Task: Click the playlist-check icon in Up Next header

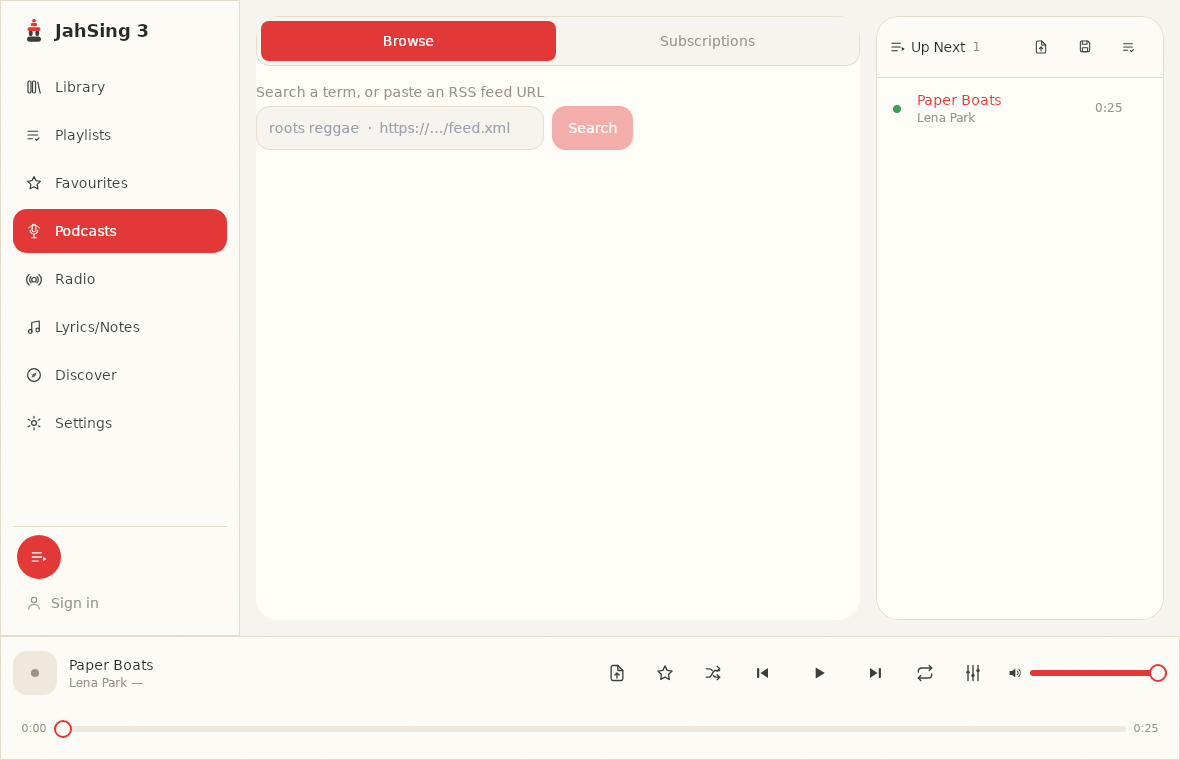Action: click(1128, 47)
